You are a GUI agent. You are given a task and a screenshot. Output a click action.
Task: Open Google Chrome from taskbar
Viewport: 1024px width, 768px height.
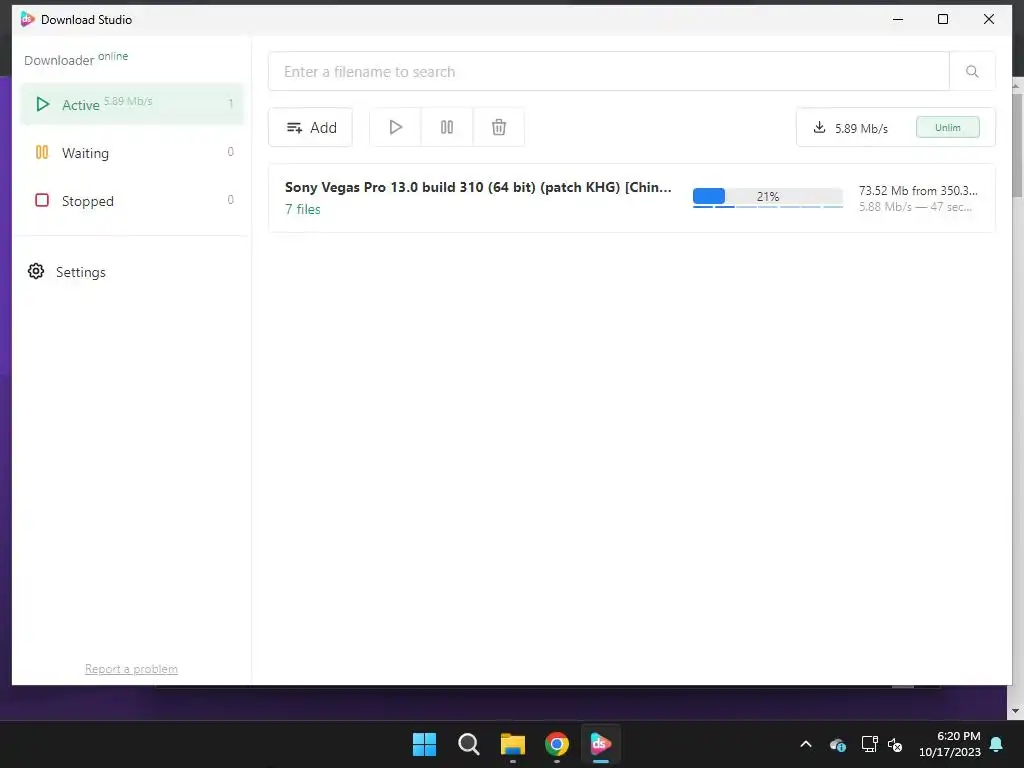[556, 744]
